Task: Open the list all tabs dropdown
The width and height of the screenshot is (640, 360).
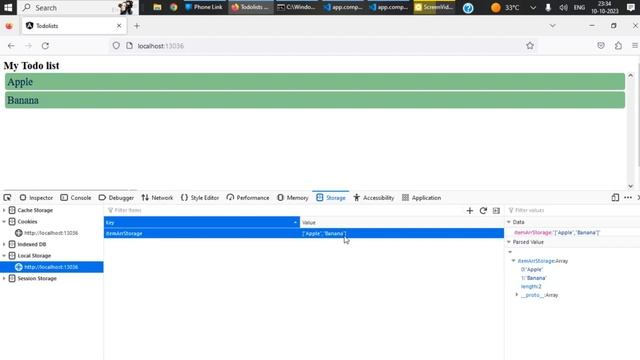Action: (x=553, y=26)
